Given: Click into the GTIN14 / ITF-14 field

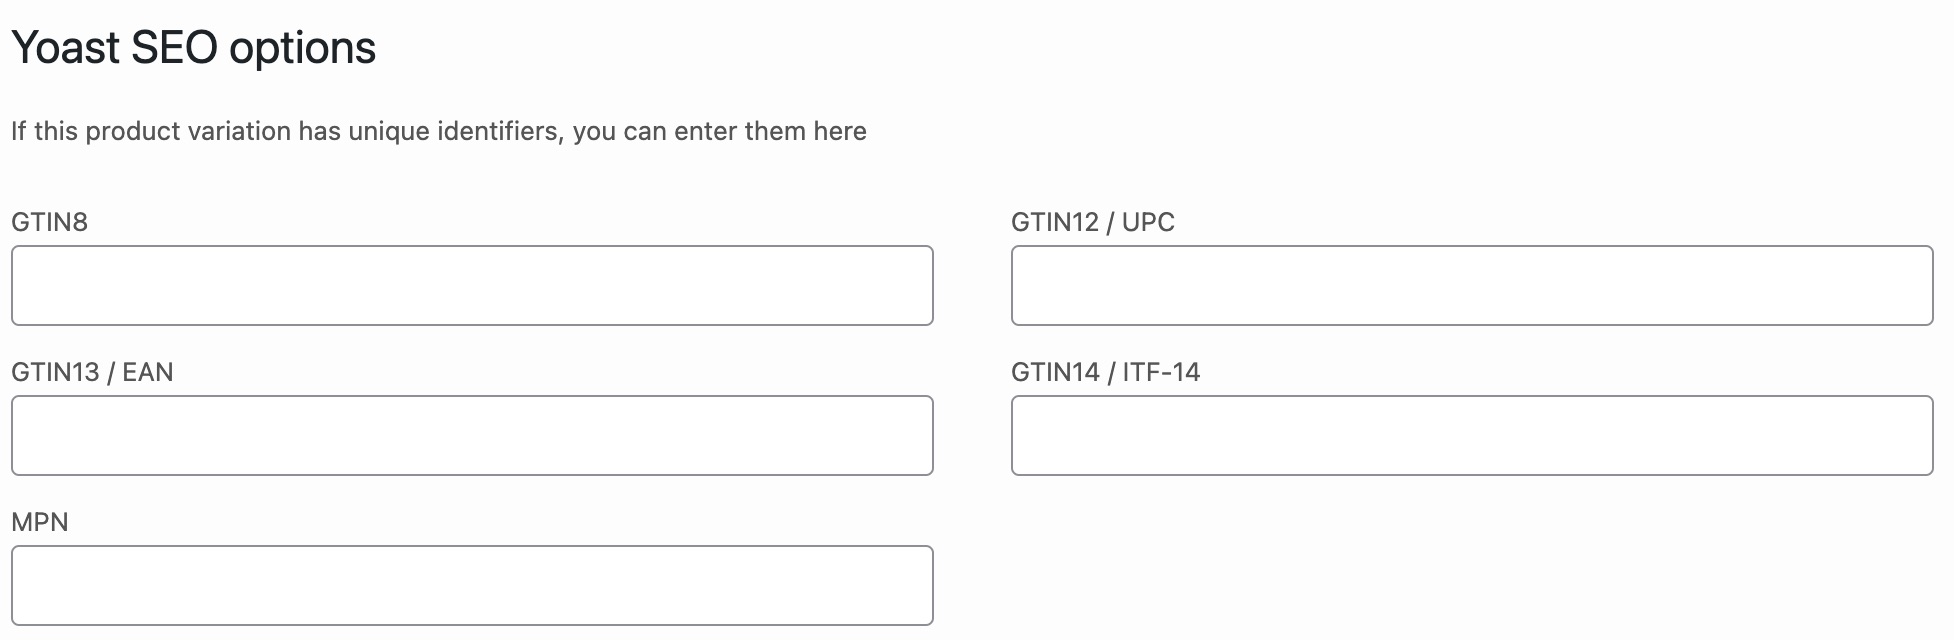Looking at the screenshot, I should pyautogui.click(x=1472, y=435).
